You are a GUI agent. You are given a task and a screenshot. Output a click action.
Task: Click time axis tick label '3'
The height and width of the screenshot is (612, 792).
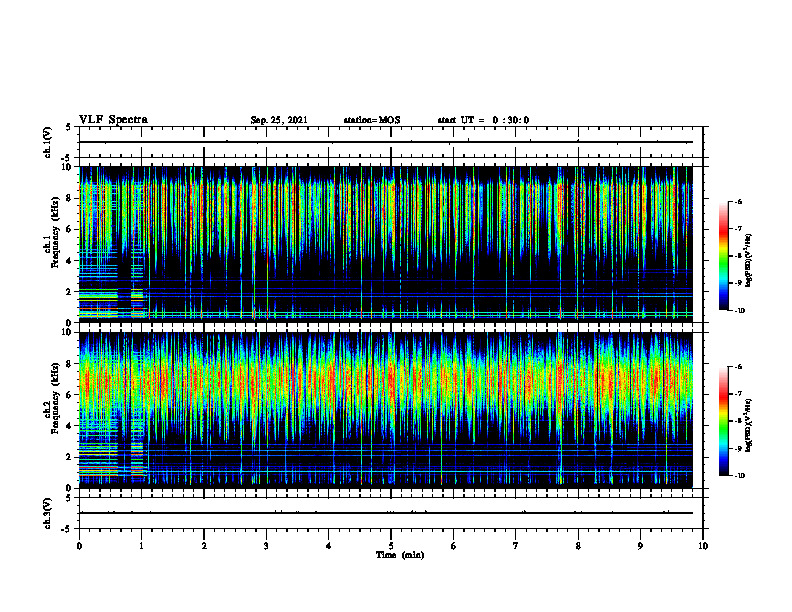[266, 546]
